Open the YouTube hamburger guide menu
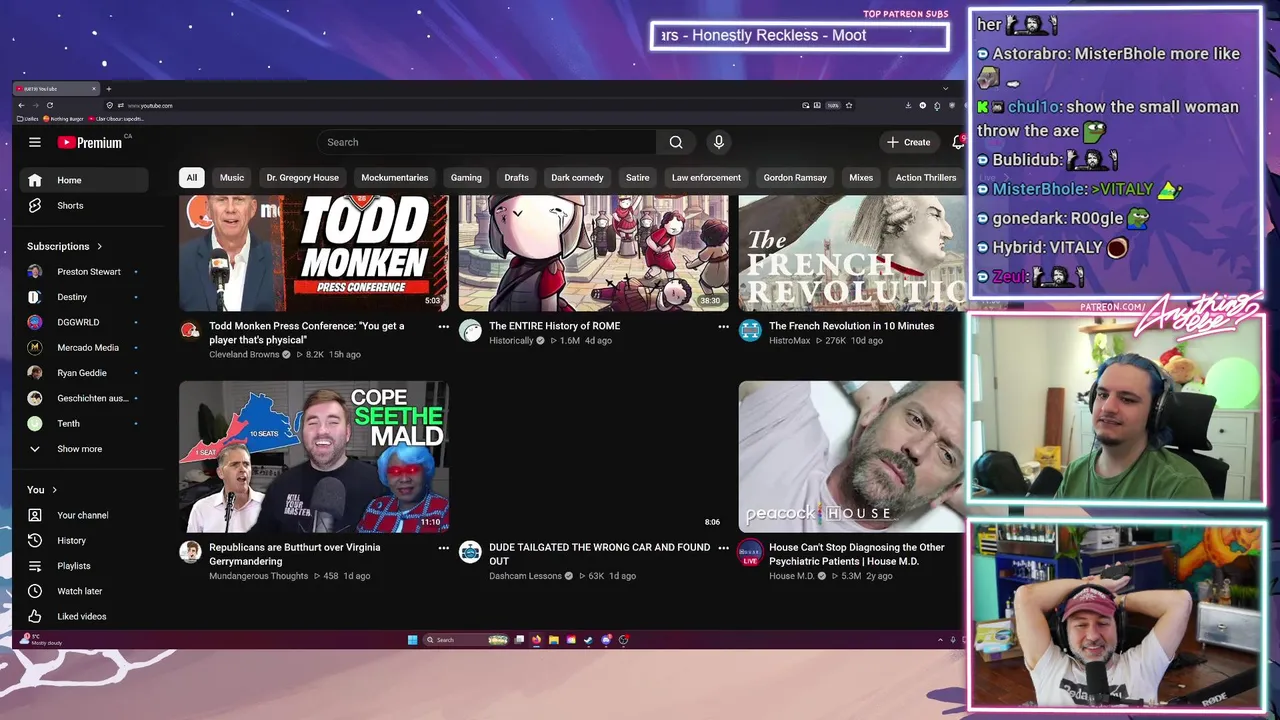This screenshot has width=1280, height=720. coord(35,142)
